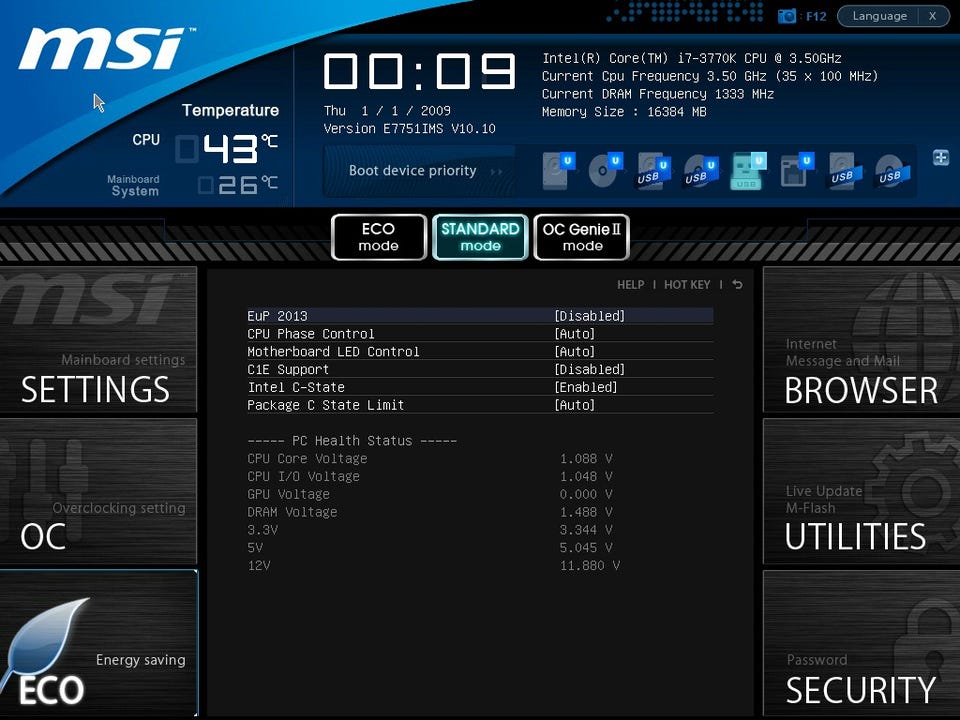The width and height of the screenshot is (960, 720).
Task: Select the UEFI USB CD/DVD boot icon
Action: (700, 171)
